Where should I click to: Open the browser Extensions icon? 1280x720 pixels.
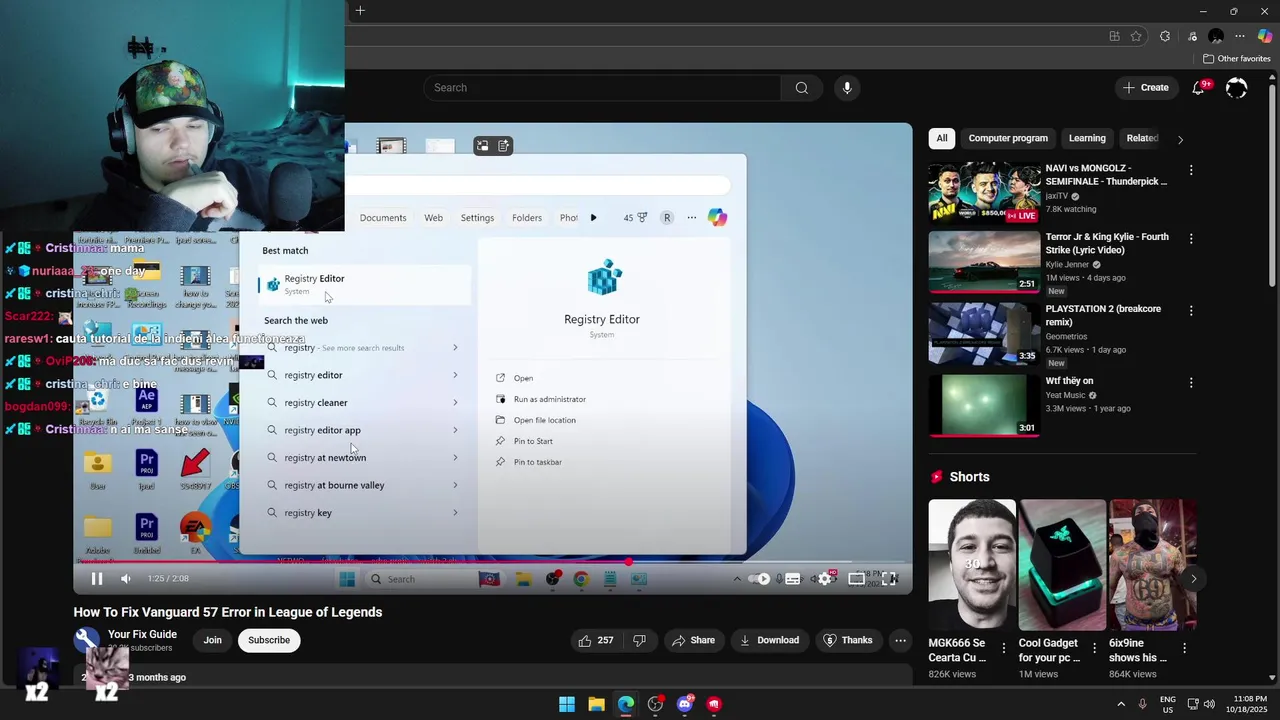[x=1165, y=36]
